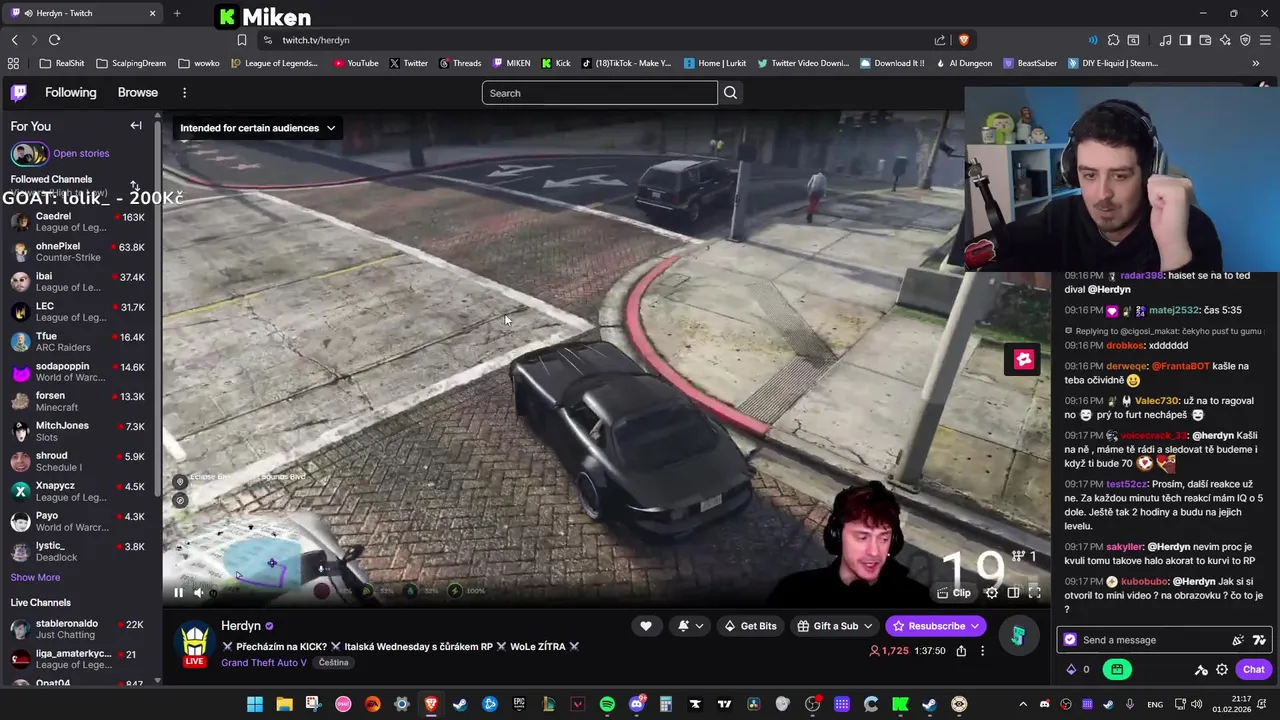
Task: Open the League of Legends bookmark
Action: click(274, 63)
